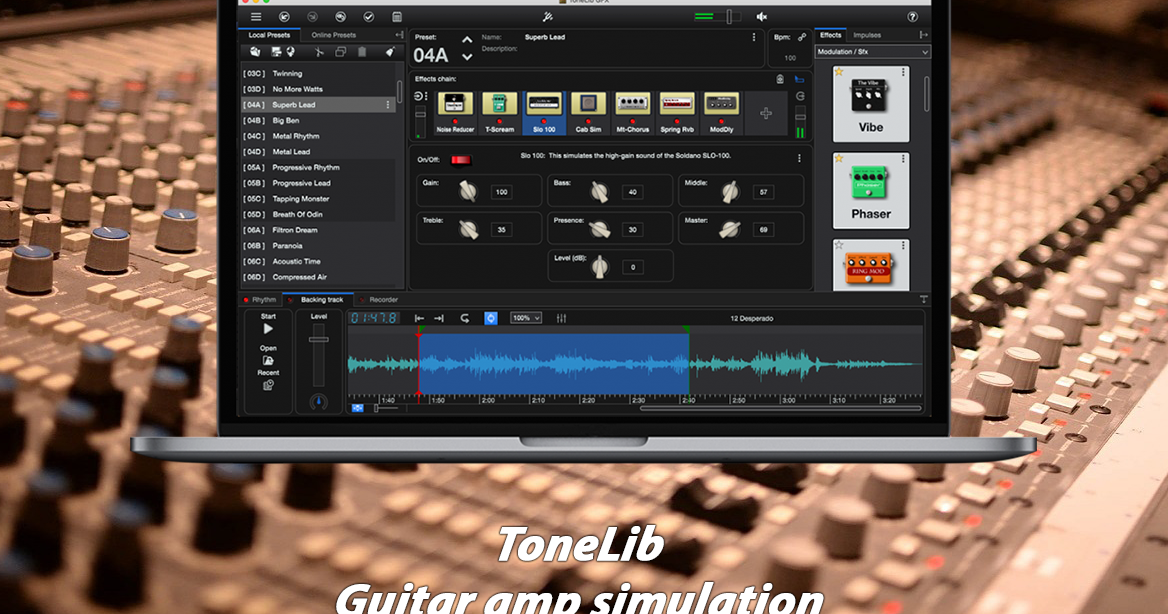The width and height of the screenshot is (1168, 614).
Task: Toggle Slo 100 On/Off red switch
Action: pyautogui.click(x=461, y=160)
